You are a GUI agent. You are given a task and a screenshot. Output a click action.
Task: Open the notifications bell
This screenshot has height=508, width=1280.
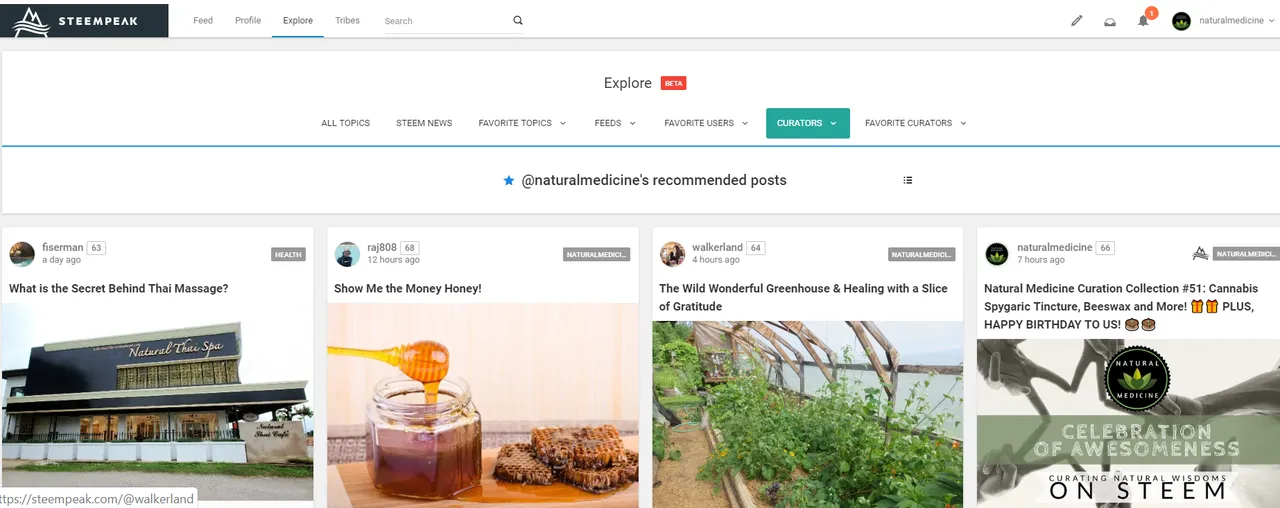1143,21
